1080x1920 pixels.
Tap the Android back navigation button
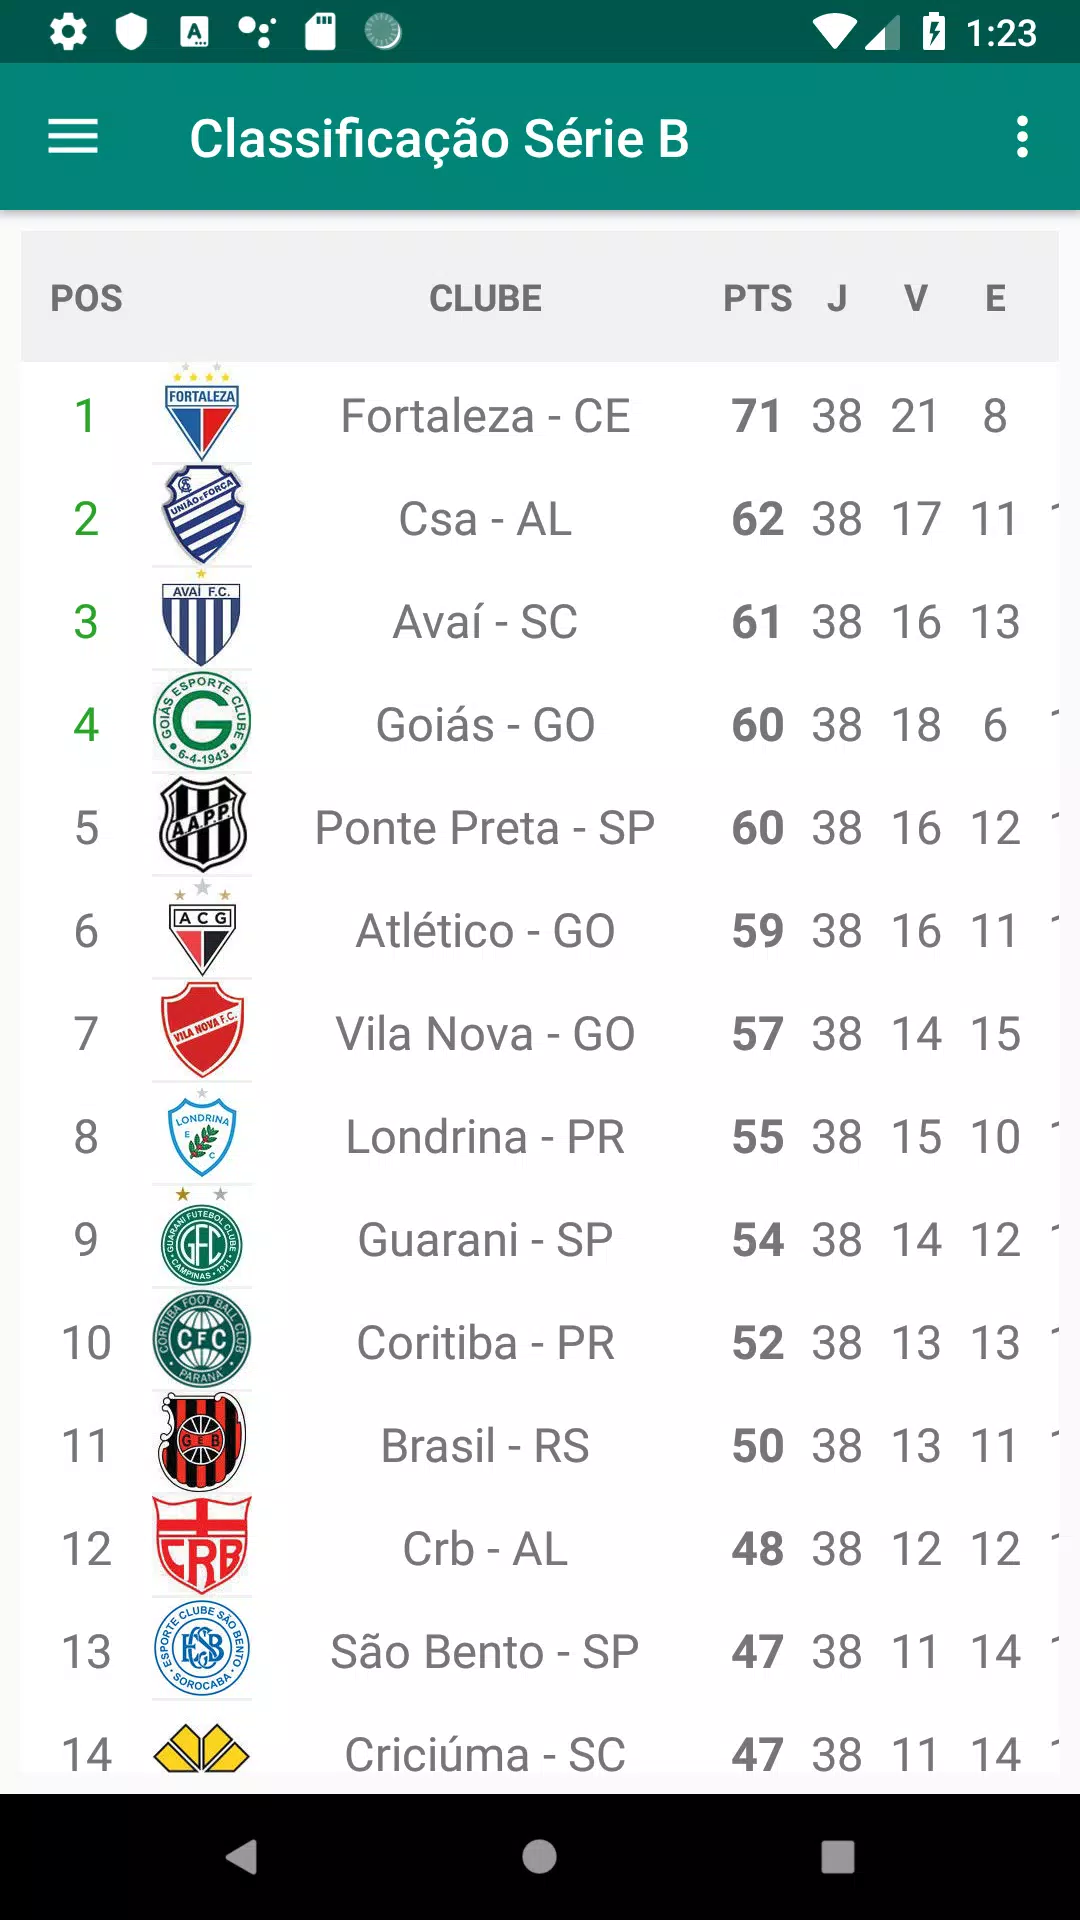pos(243,1857)
